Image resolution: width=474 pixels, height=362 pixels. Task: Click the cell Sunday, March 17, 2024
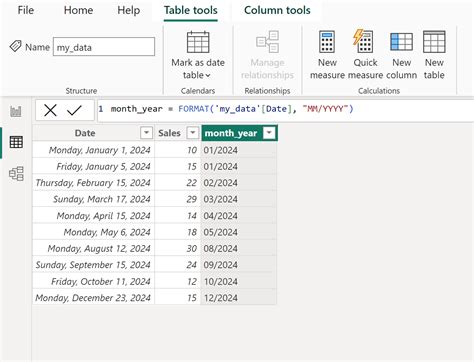(x=94, y=199)
